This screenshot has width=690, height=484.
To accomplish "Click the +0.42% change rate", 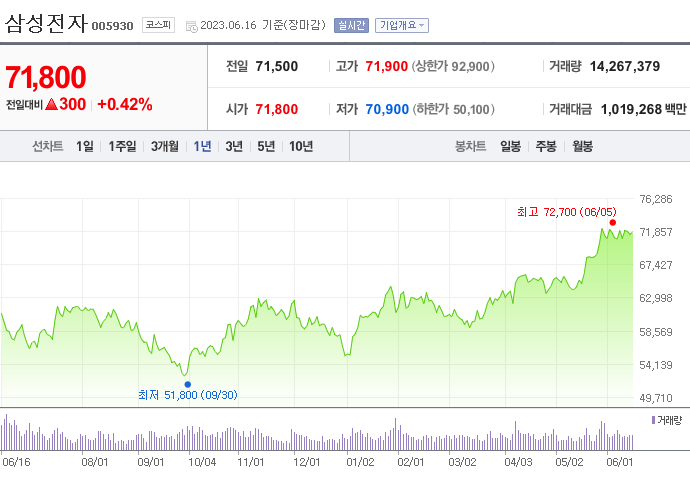I will pos(125,104).
